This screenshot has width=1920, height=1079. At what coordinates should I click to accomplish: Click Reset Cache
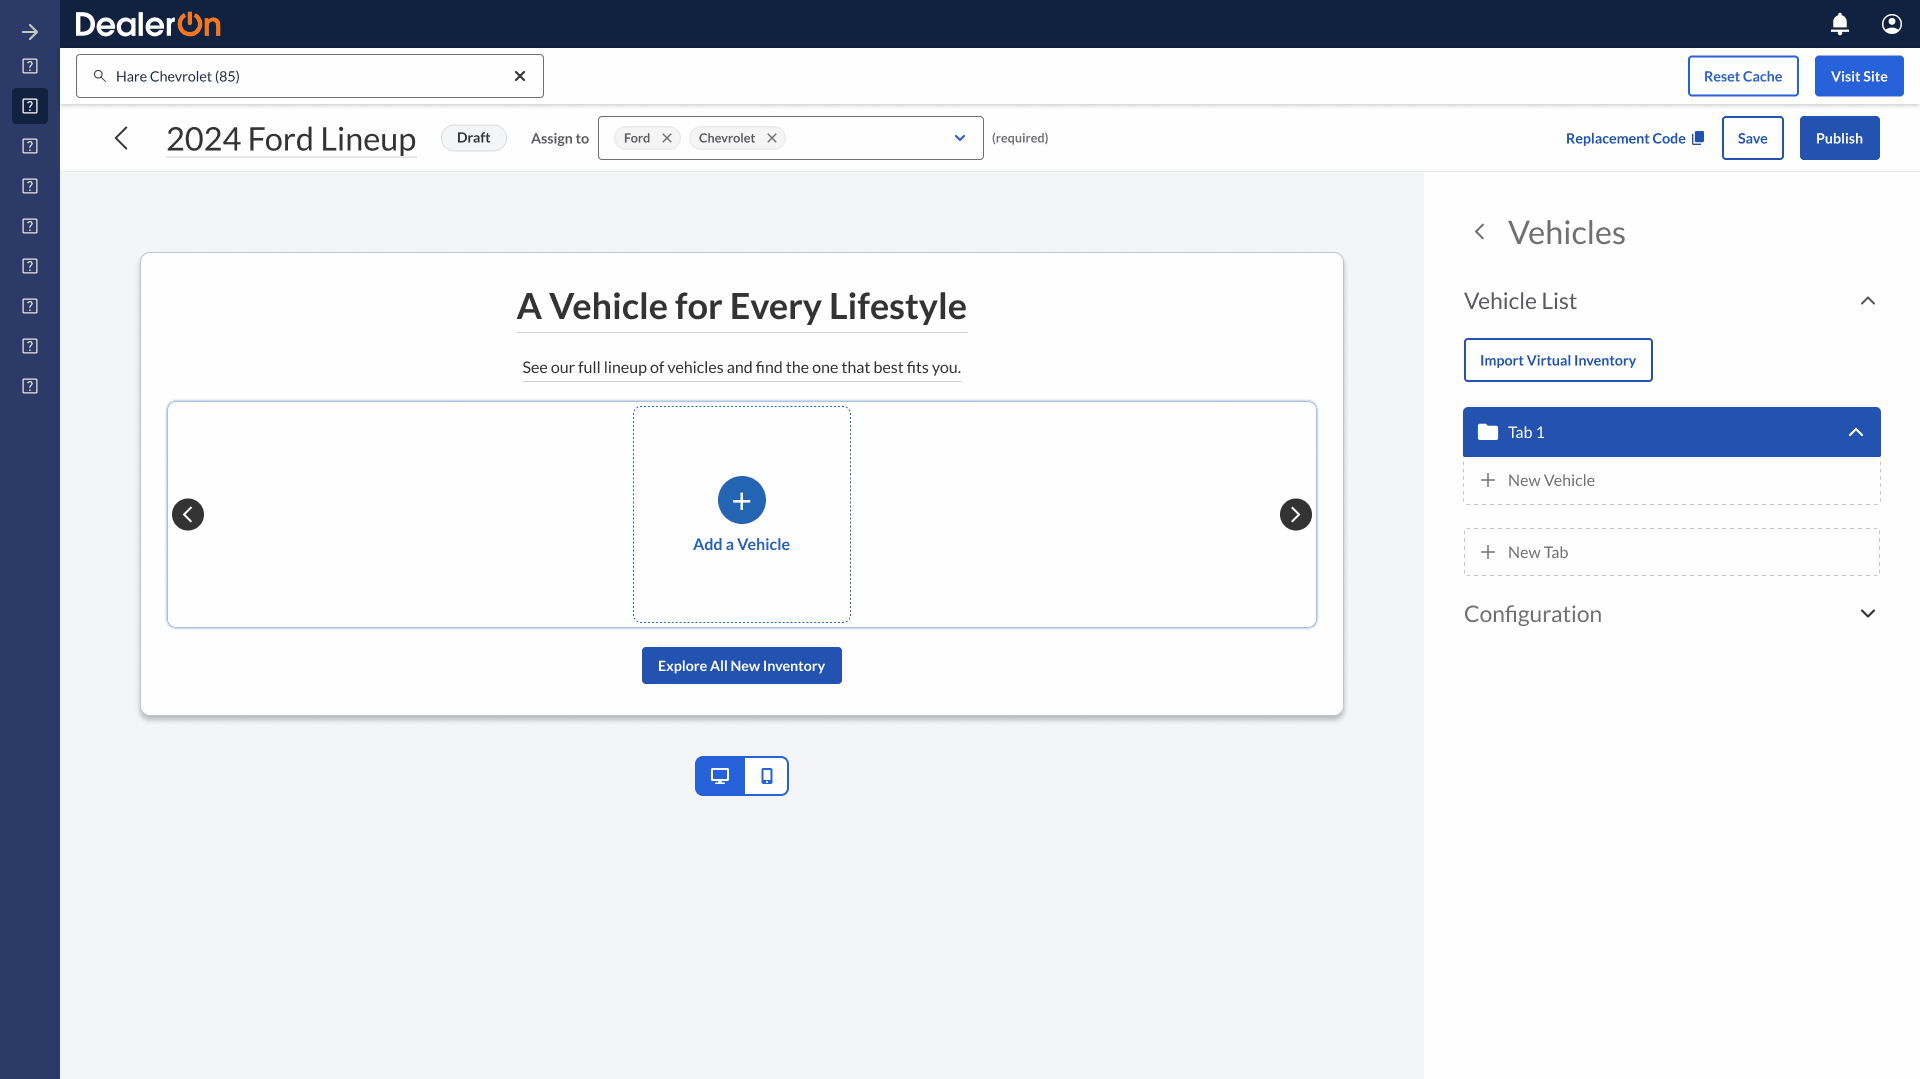[1742, 76]
